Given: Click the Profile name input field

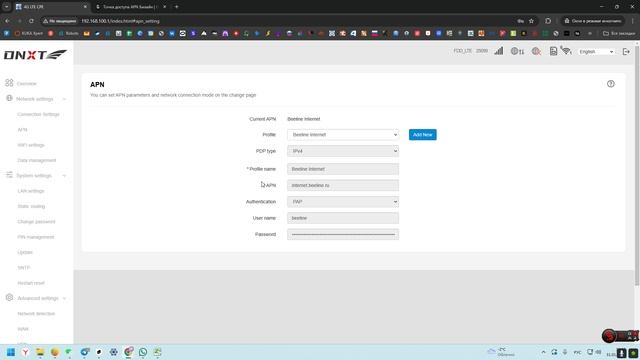Looking at the screenshot, I should (x=343, y=169).
